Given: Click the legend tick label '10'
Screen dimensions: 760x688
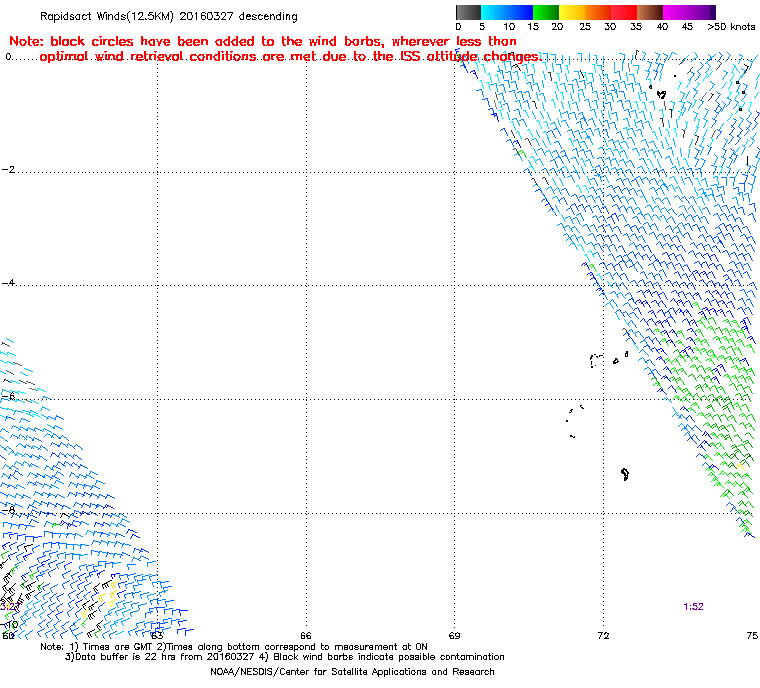Looking at the screenshot, I should pyautogui.click(x=509, y=27).
